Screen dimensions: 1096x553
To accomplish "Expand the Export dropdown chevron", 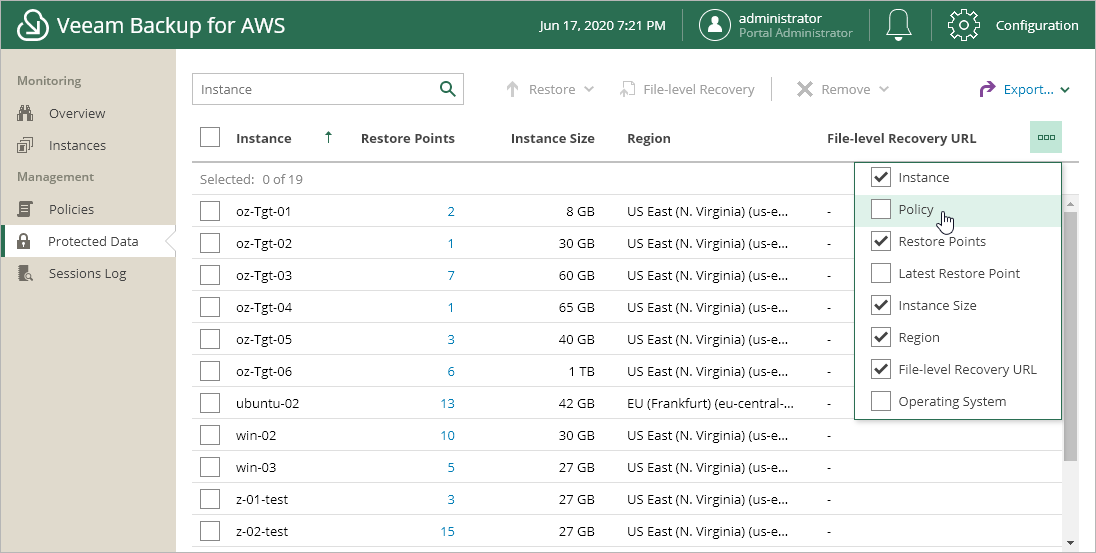I will point(1065,89).
